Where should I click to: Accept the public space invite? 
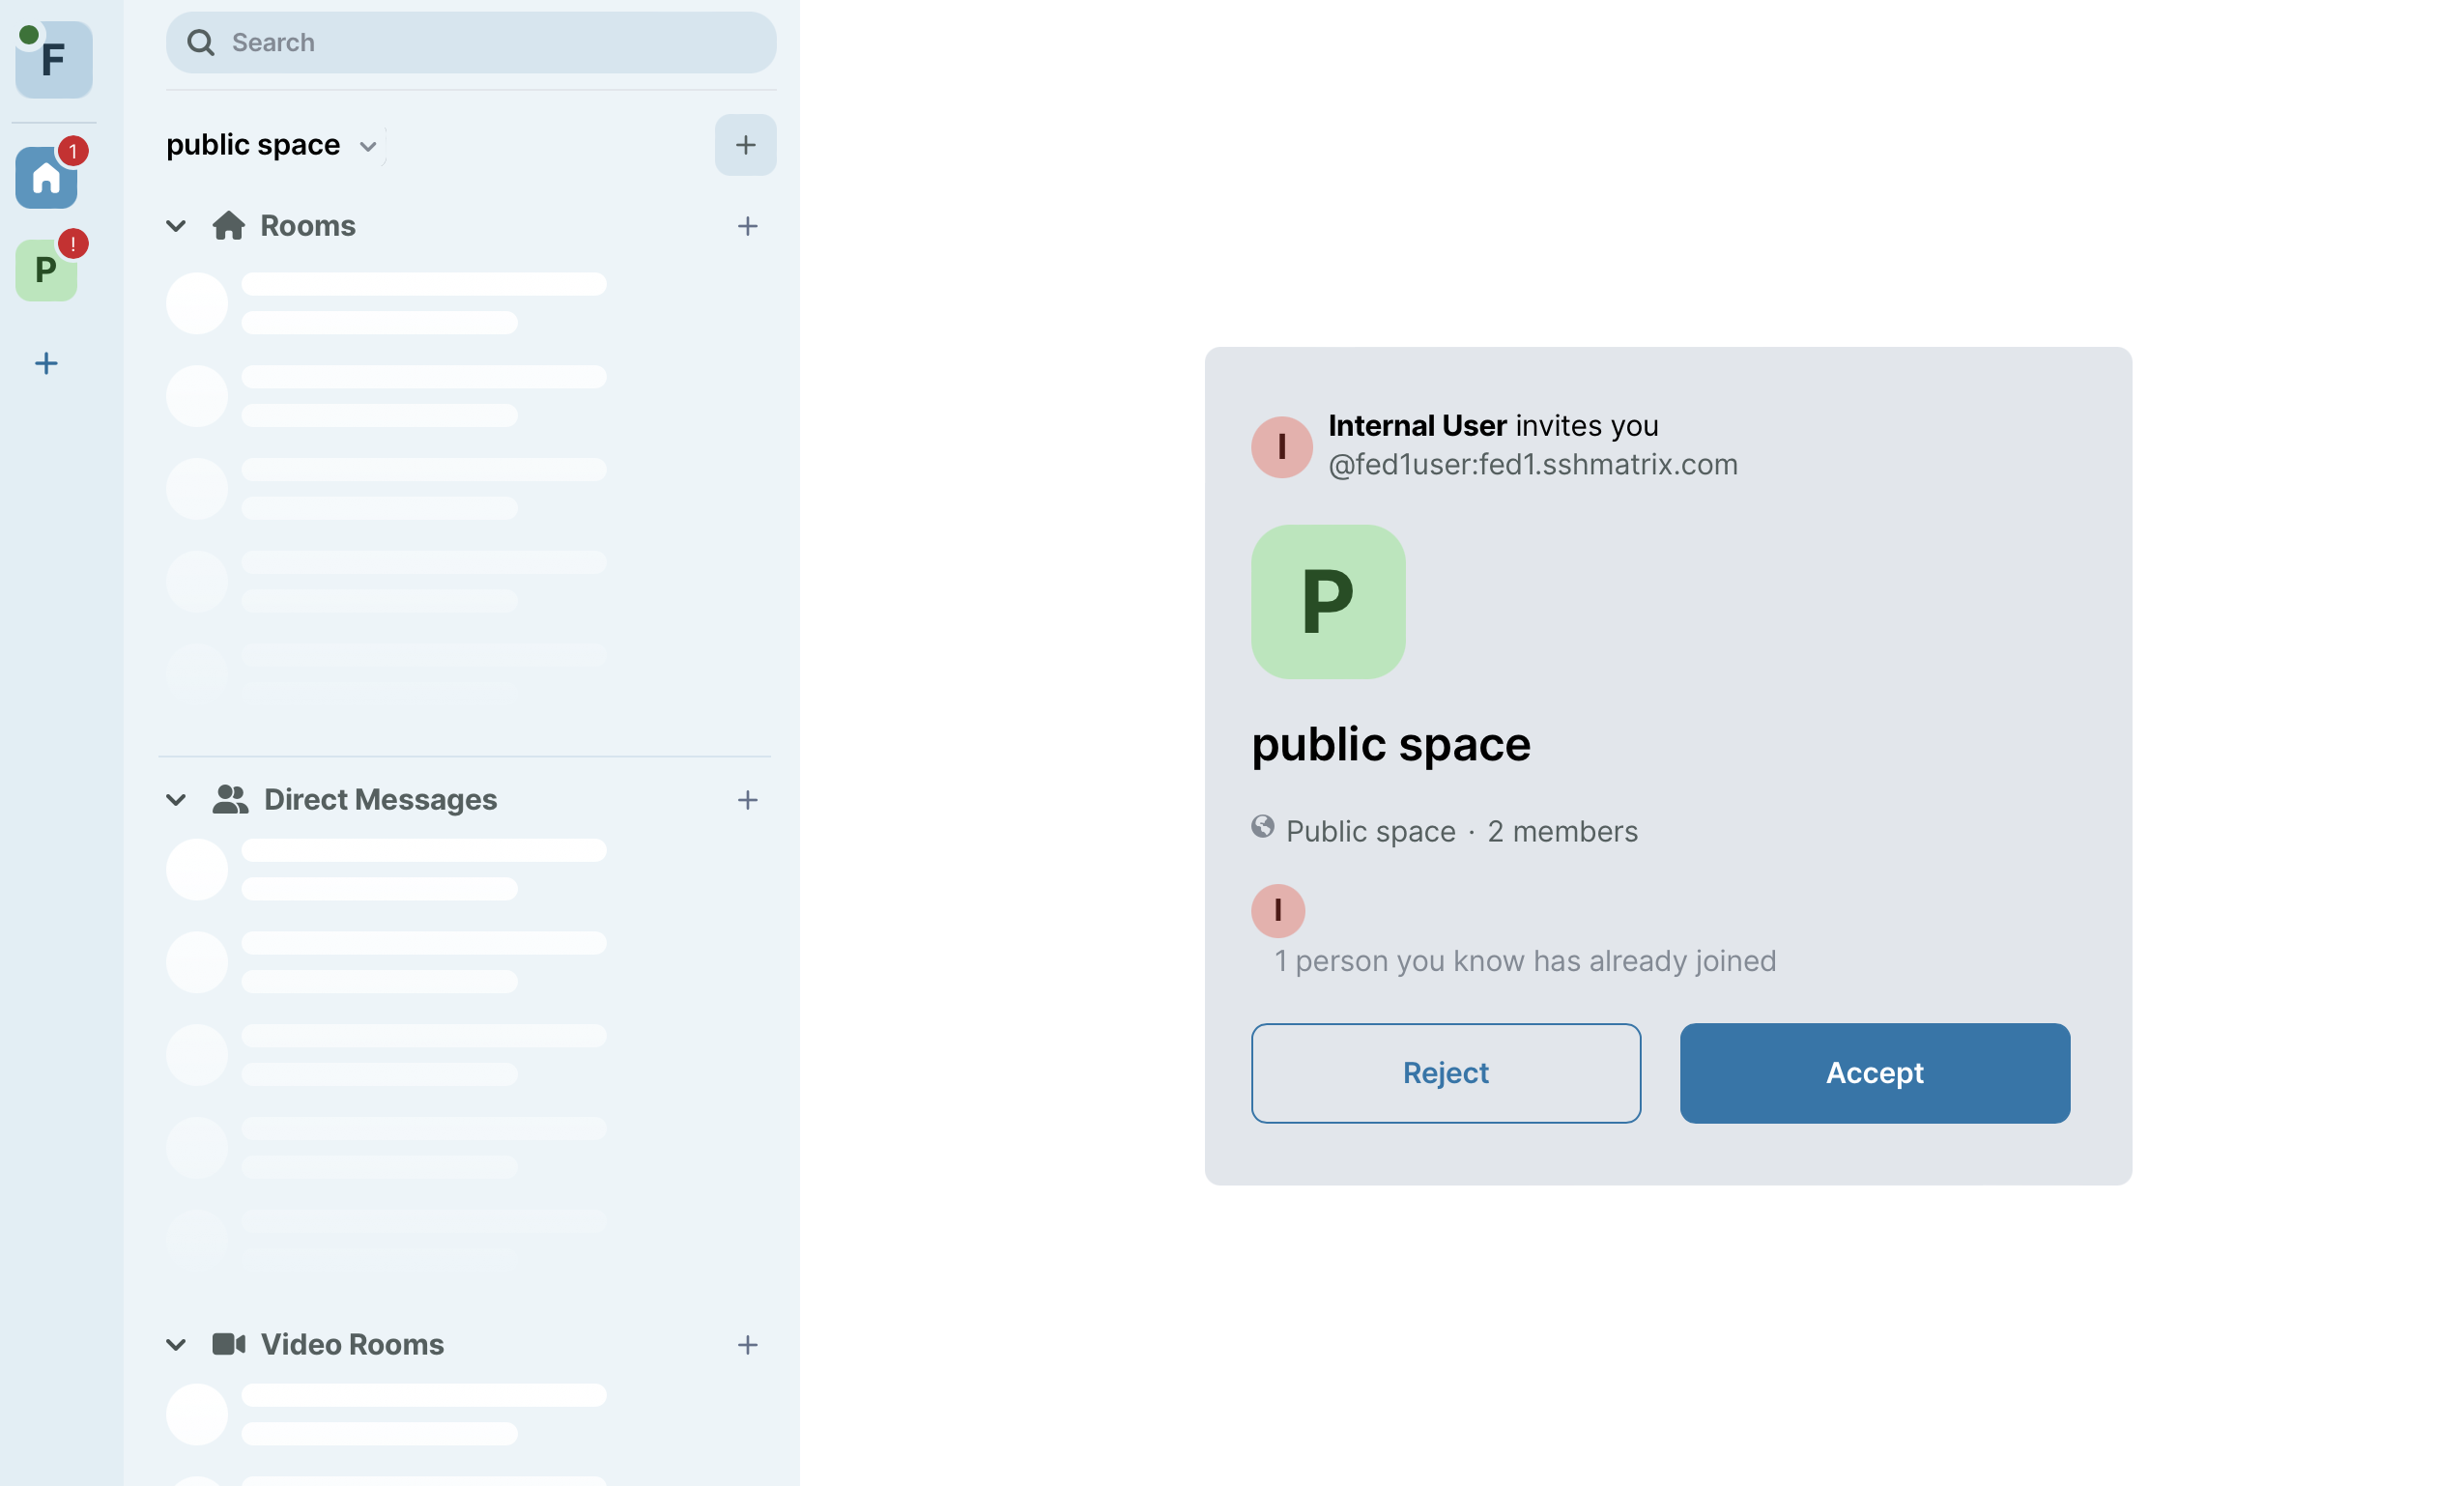[1874, 1073]
